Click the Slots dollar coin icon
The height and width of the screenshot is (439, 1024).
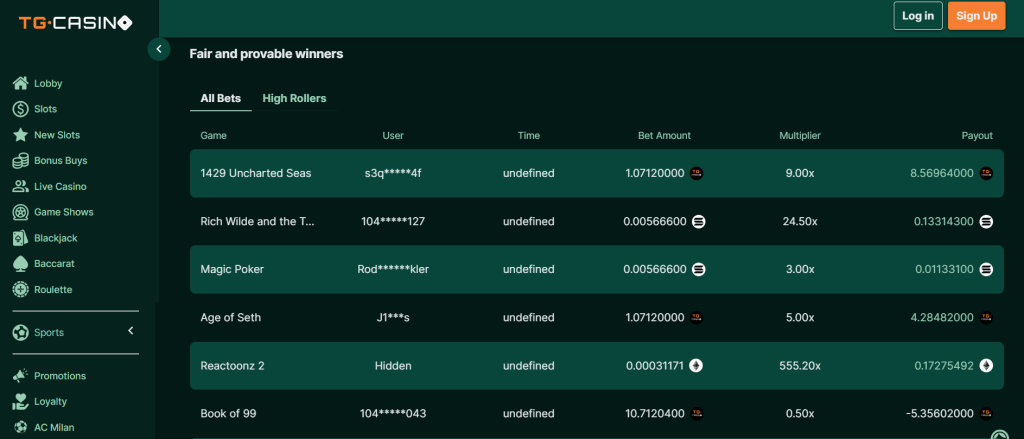(x=20, y=109)
